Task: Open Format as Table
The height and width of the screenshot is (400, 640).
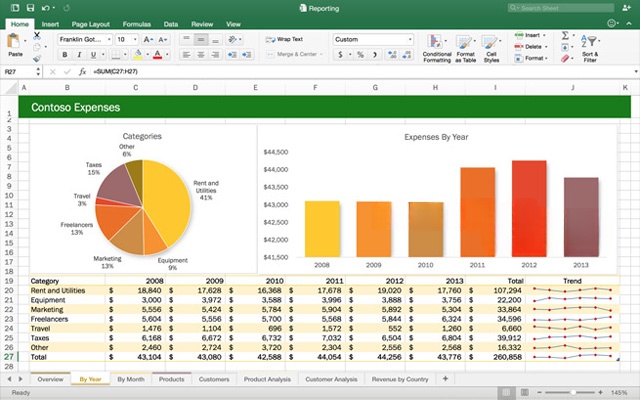Action: click(x=466, y=48)
